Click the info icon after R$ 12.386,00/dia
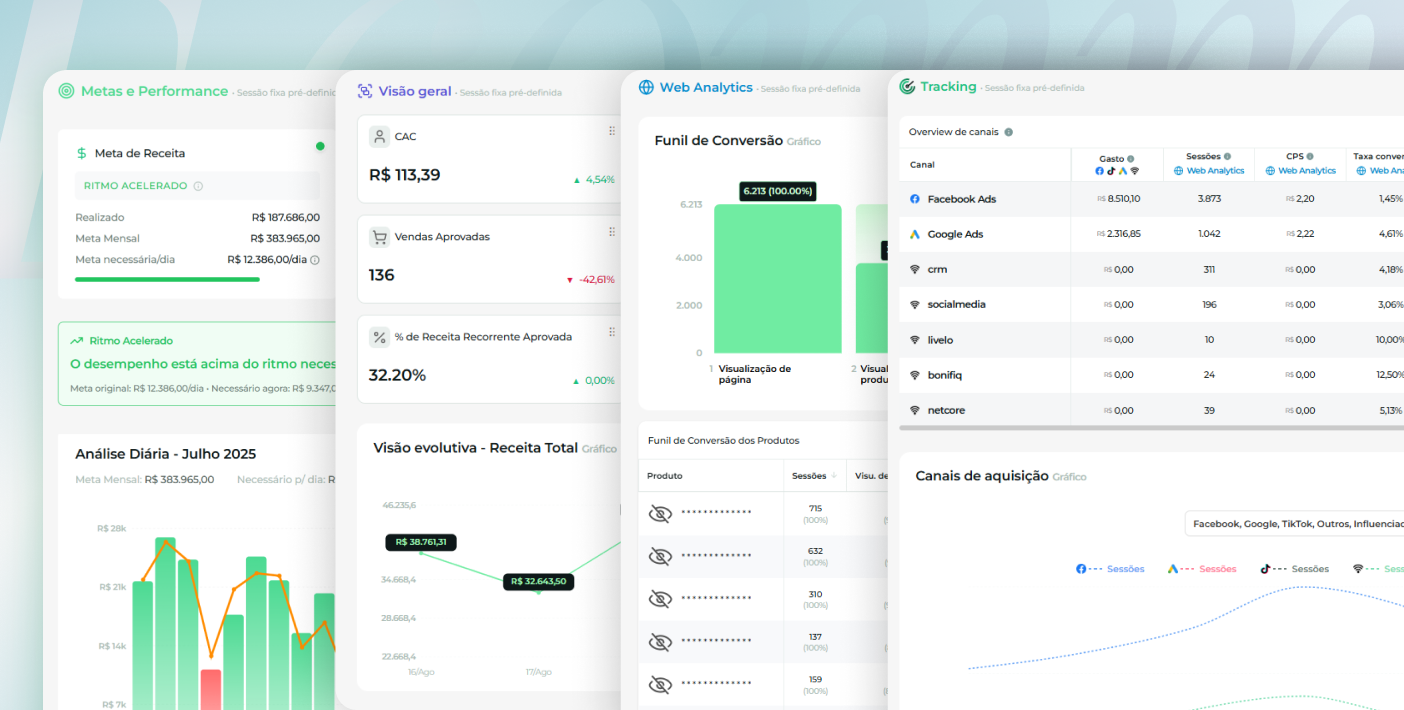 (315, 260)
